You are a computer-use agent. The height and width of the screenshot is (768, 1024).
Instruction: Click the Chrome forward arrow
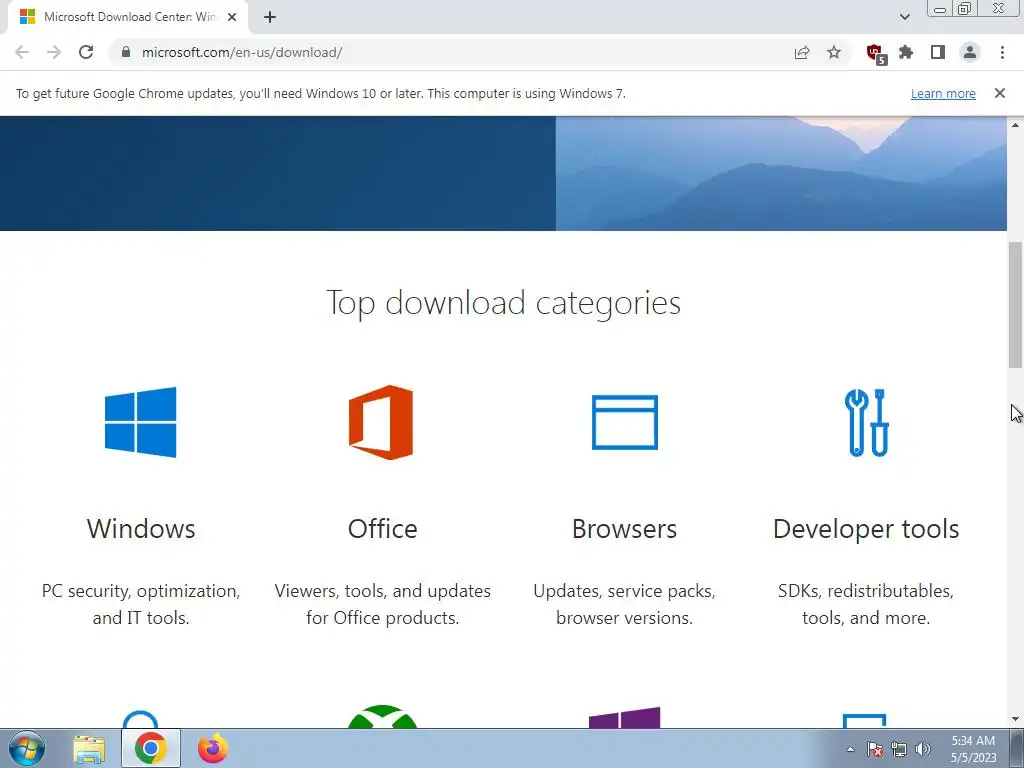[54, 52]
